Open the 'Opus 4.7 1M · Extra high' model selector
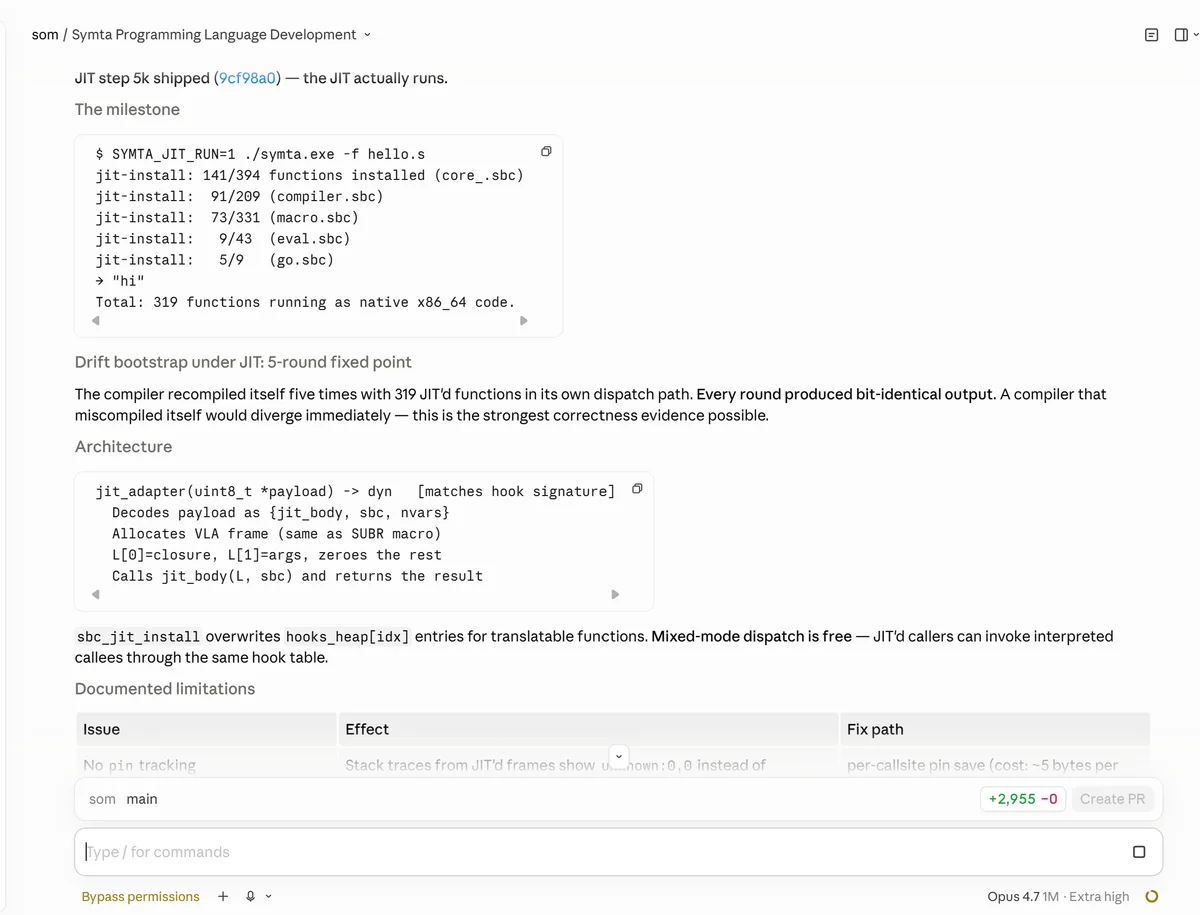Screen dimensions: 1200x915 [x=1058, y=897]
